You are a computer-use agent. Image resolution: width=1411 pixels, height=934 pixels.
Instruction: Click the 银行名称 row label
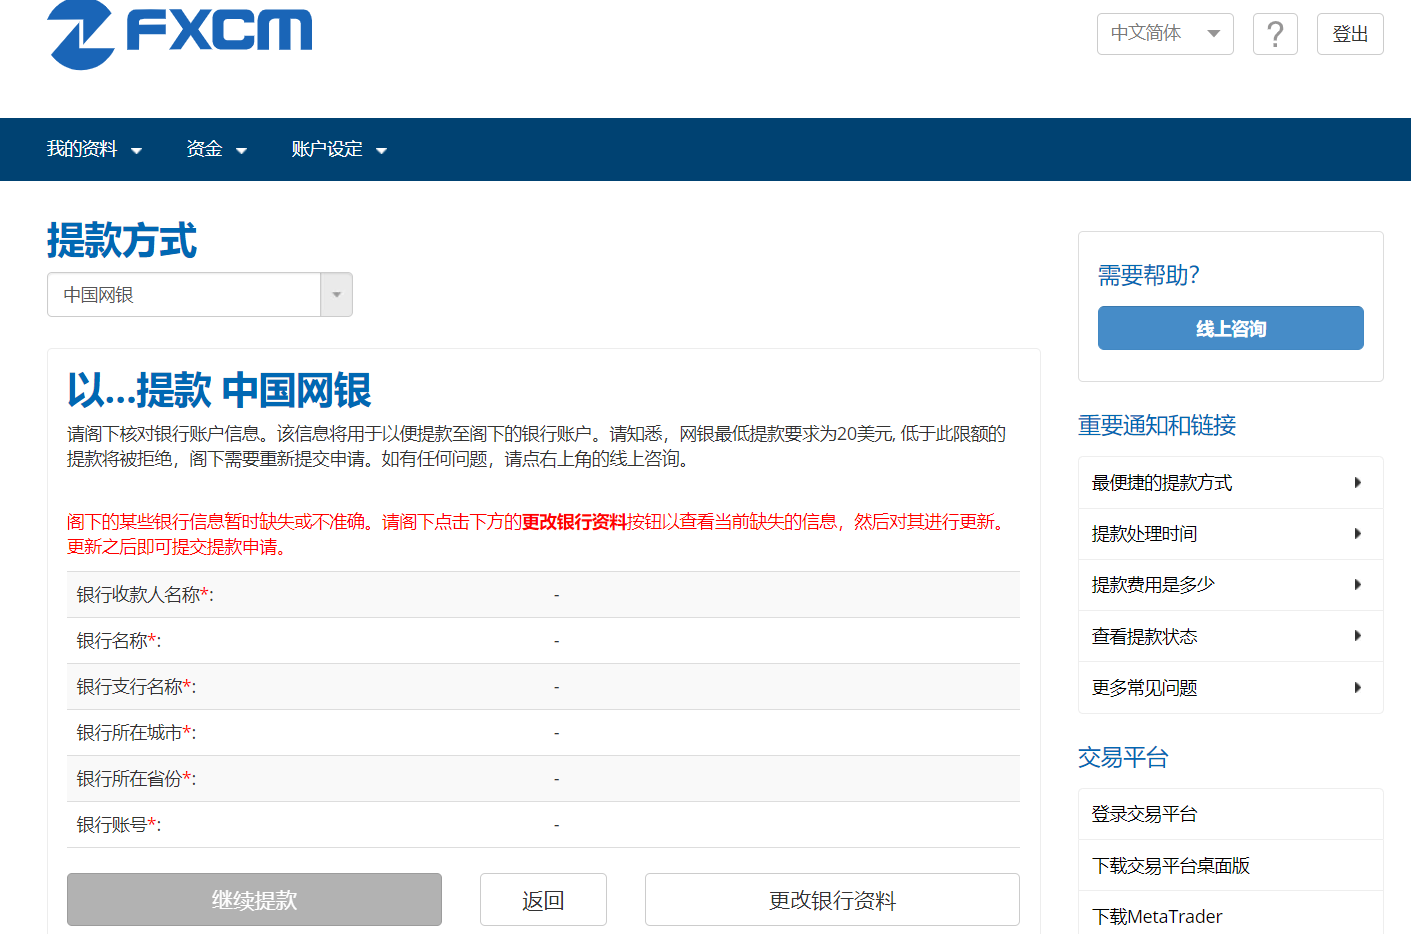coord(119,641)
